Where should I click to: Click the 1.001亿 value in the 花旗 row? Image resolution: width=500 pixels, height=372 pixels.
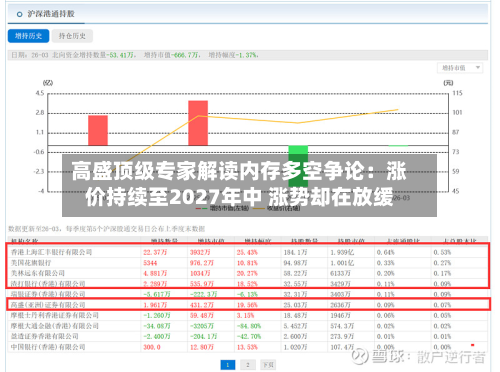(x=342, y=263)
